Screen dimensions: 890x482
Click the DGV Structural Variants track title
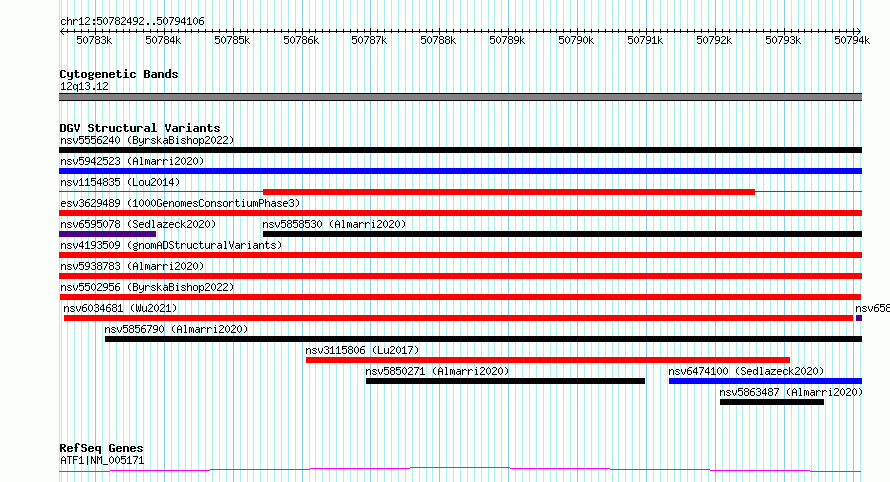140,128
